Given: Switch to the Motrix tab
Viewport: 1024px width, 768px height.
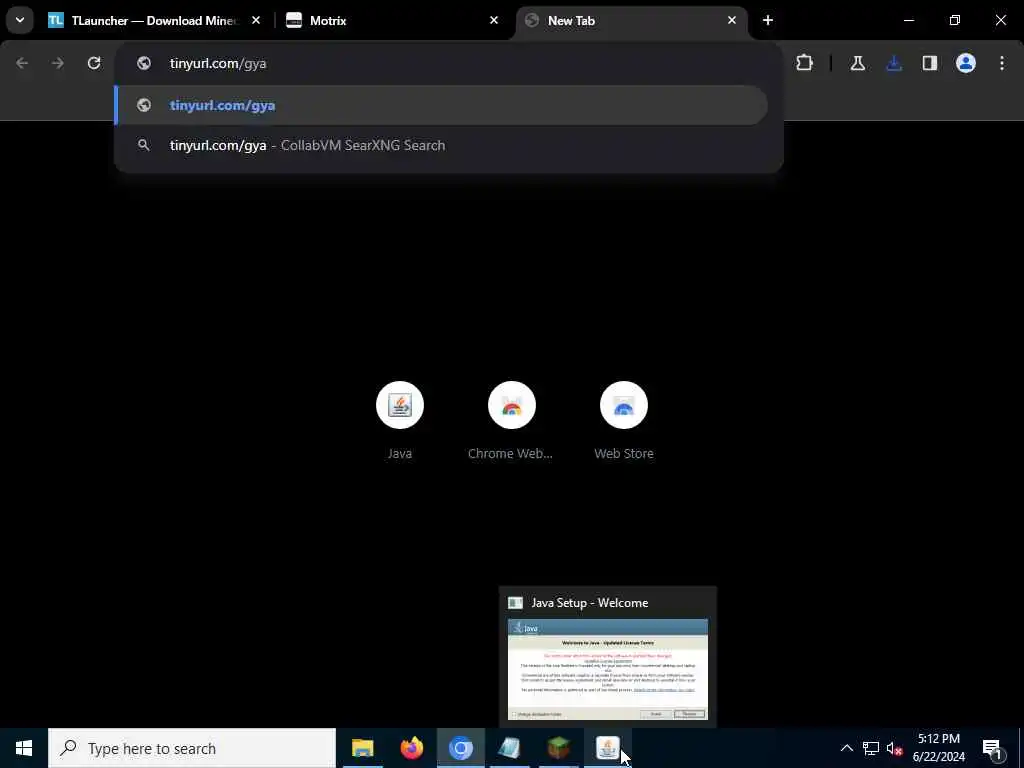Looking at the screenshot, I should coord(392,20).
